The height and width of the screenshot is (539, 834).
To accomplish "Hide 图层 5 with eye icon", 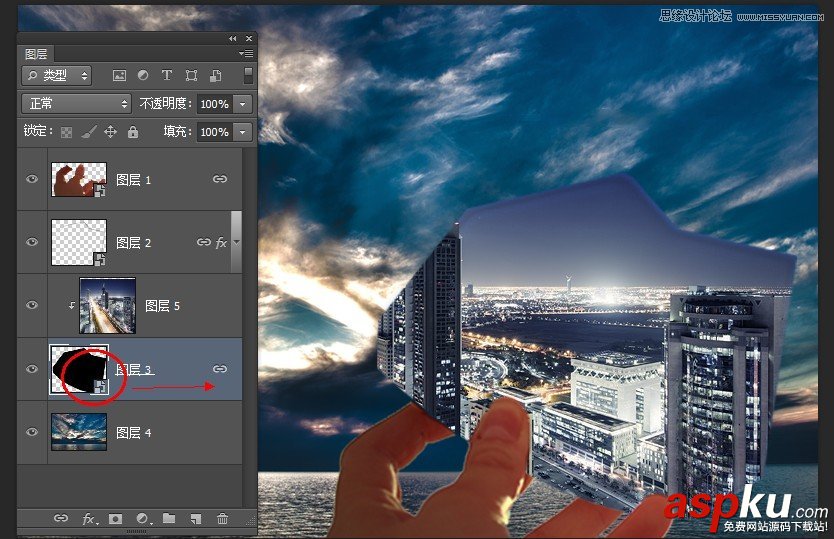I will pyautogui.click(x=32, y=305).
